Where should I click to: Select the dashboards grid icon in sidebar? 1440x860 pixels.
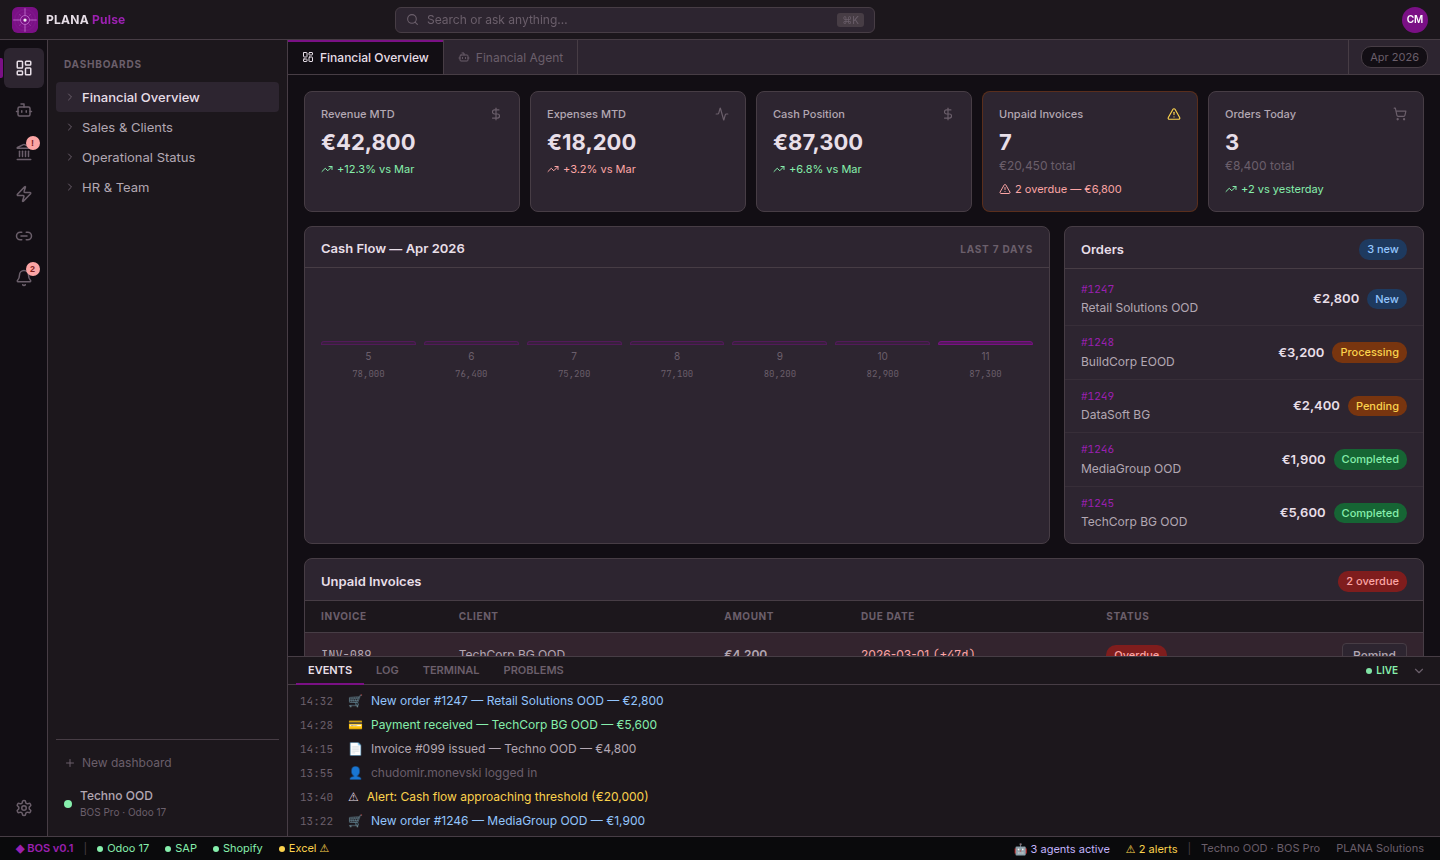24,68
